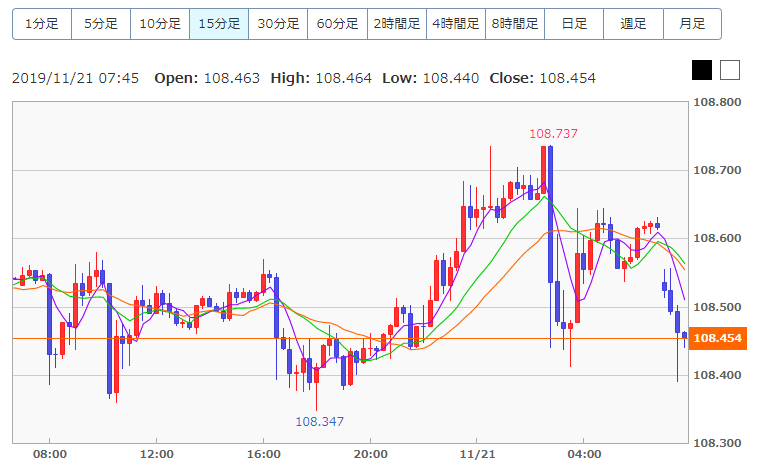Image resolution: width=758 pixels, height=467 pixels.
Task: Show the 日足 daily chart
Action: point(574,24)
